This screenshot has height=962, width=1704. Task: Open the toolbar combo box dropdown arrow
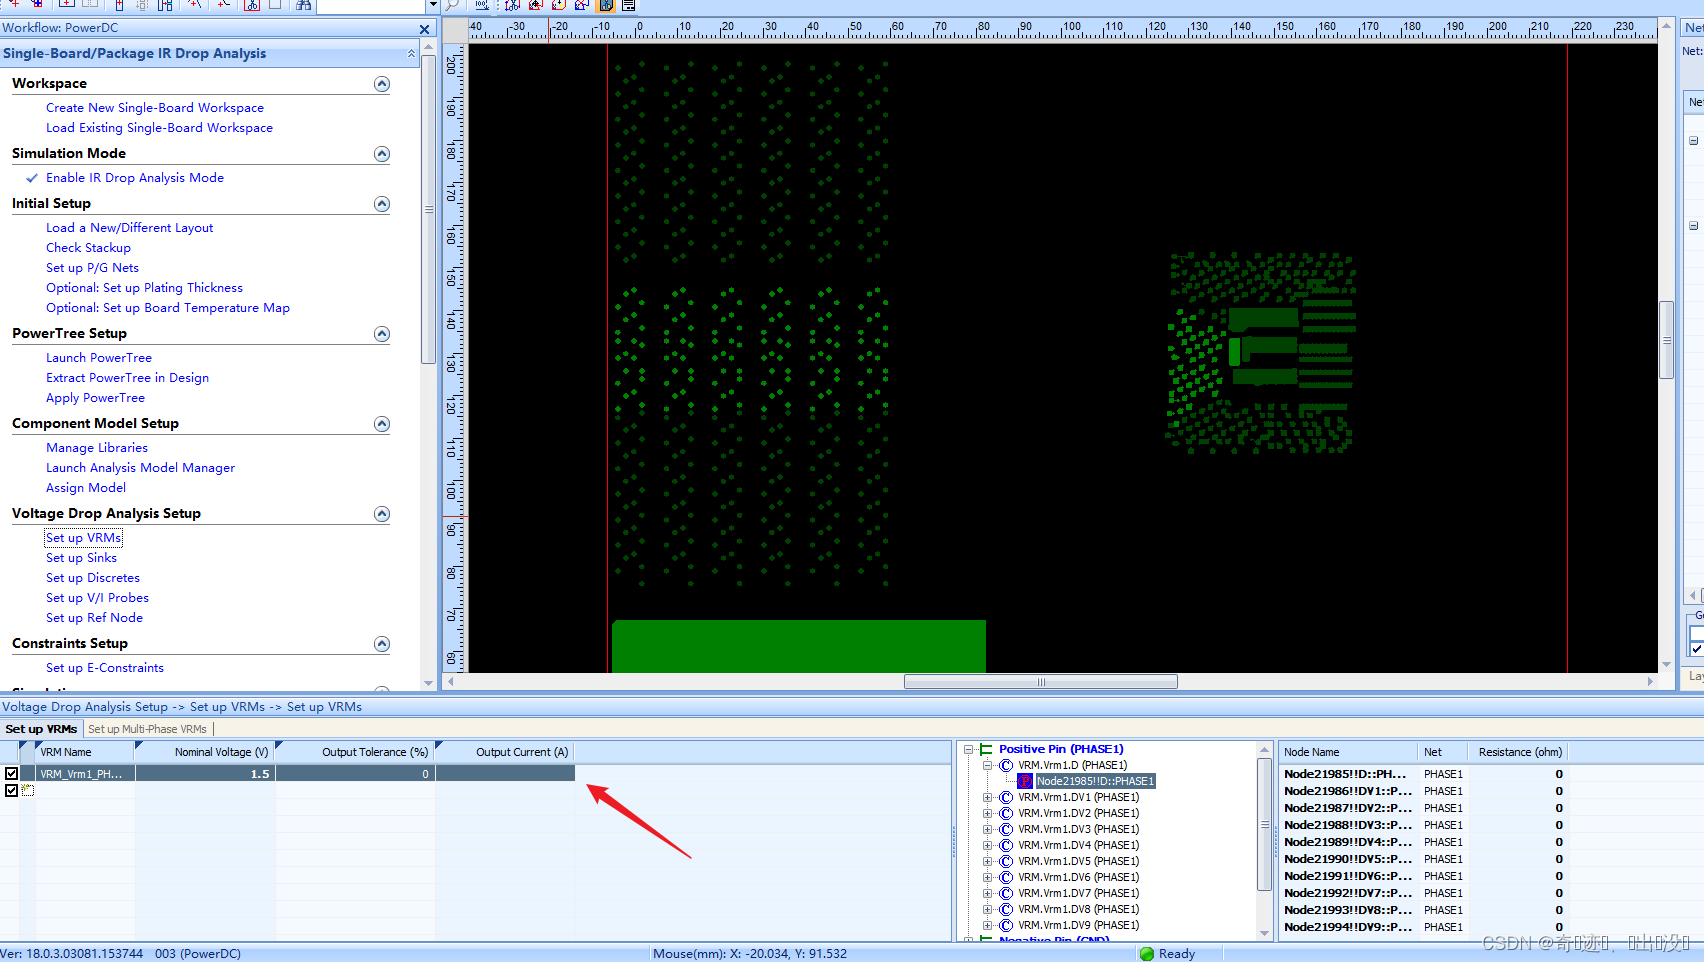[433, 5]
